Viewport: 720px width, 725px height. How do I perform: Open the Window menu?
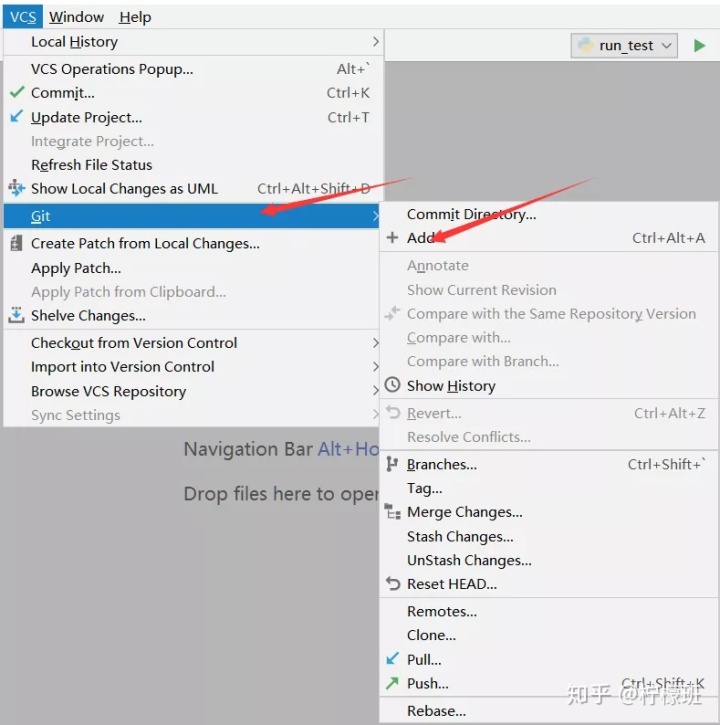click(76, 17)
